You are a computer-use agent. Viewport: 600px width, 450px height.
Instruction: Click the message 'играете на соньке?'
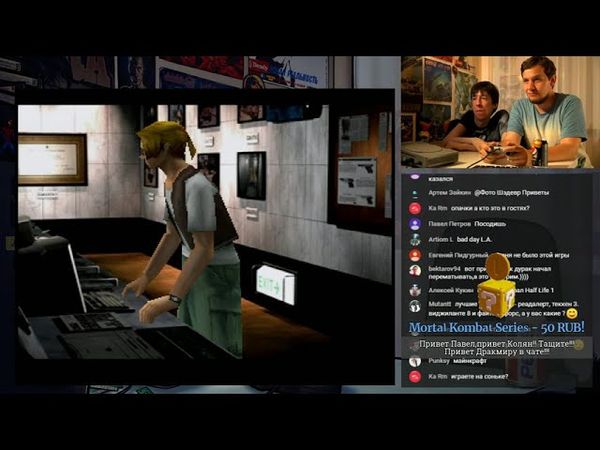coord(479,377)
